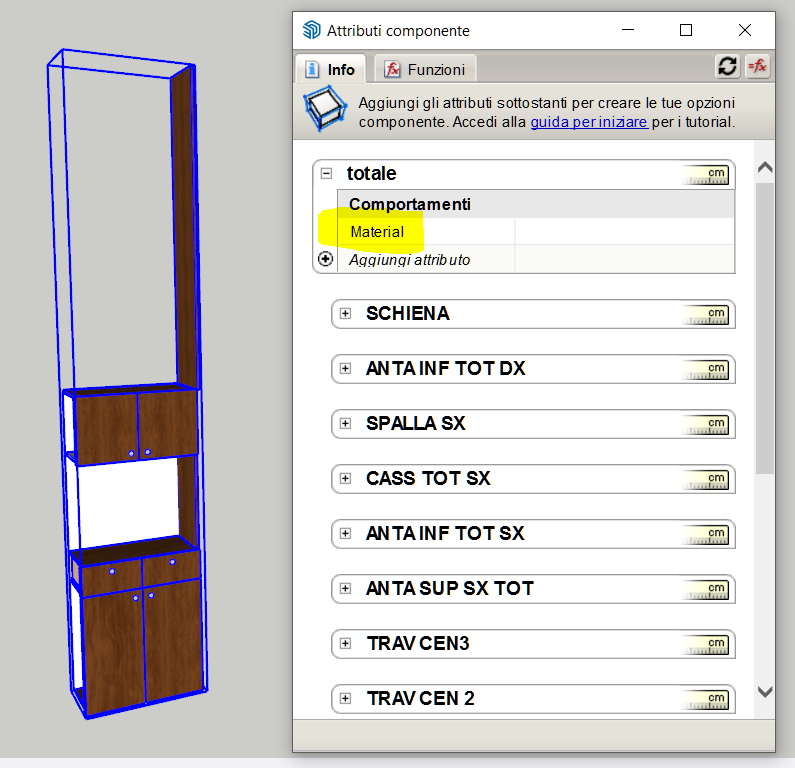Click the SCHIENA component title
This screenshot has width=795, height=768.
[408, 313]
